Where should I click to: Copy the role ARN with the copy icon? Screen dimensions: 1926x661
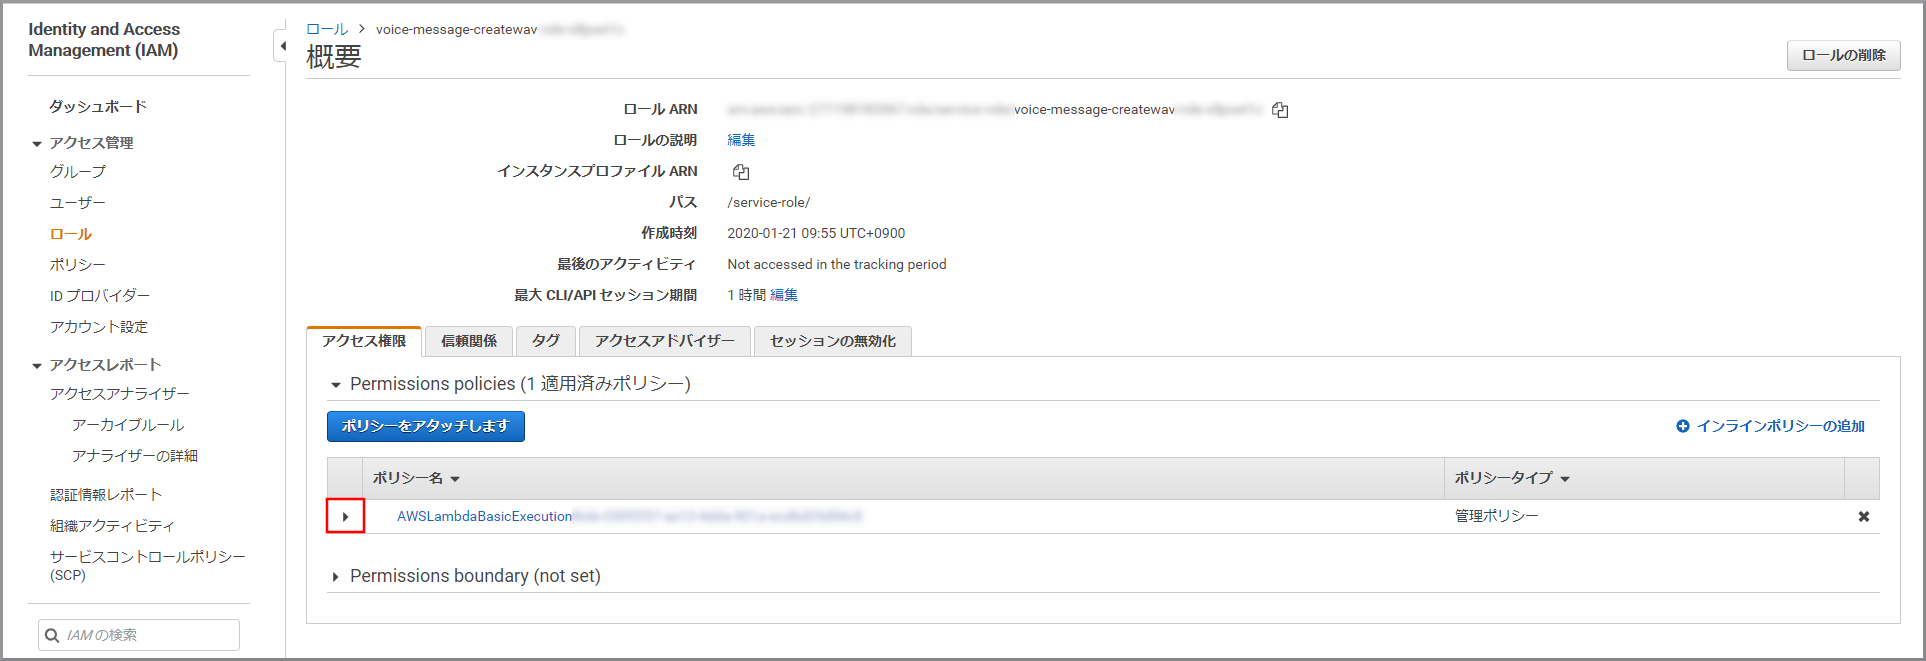pos(1280,110)
